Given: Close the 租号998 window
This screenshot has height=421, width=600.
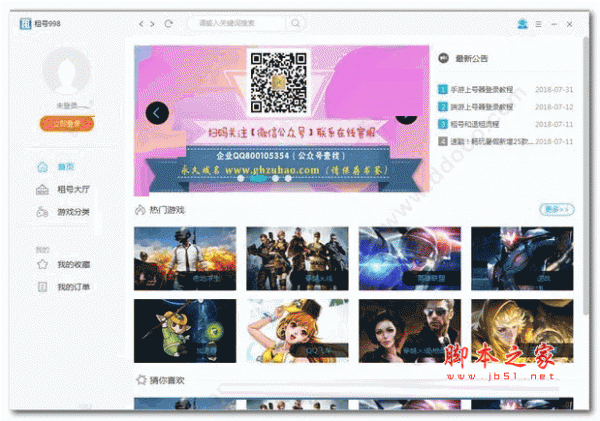Looking at the screenshot, I should (x=569, y=24).
